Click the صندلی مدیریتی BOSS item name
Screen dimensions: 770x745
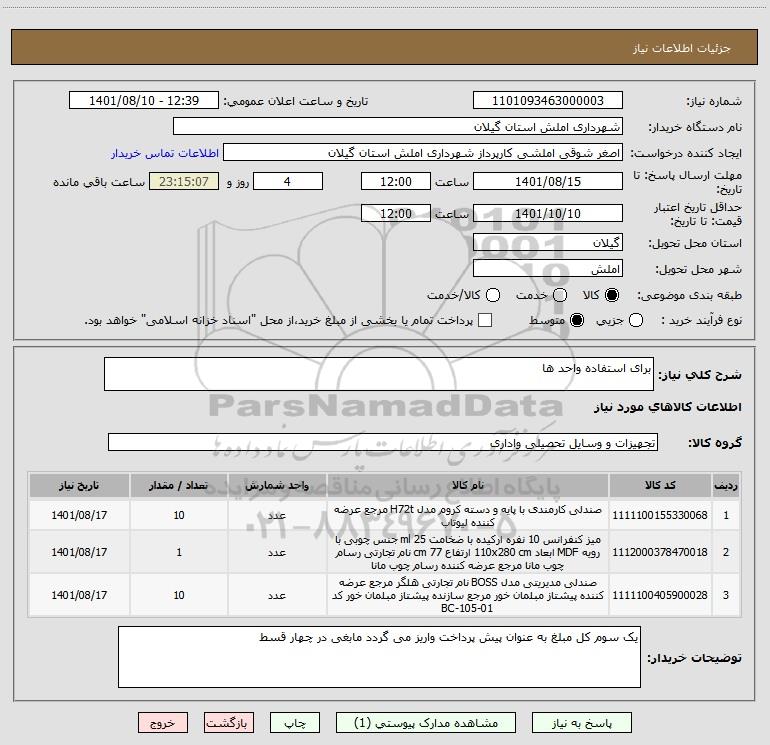(468, 595)
